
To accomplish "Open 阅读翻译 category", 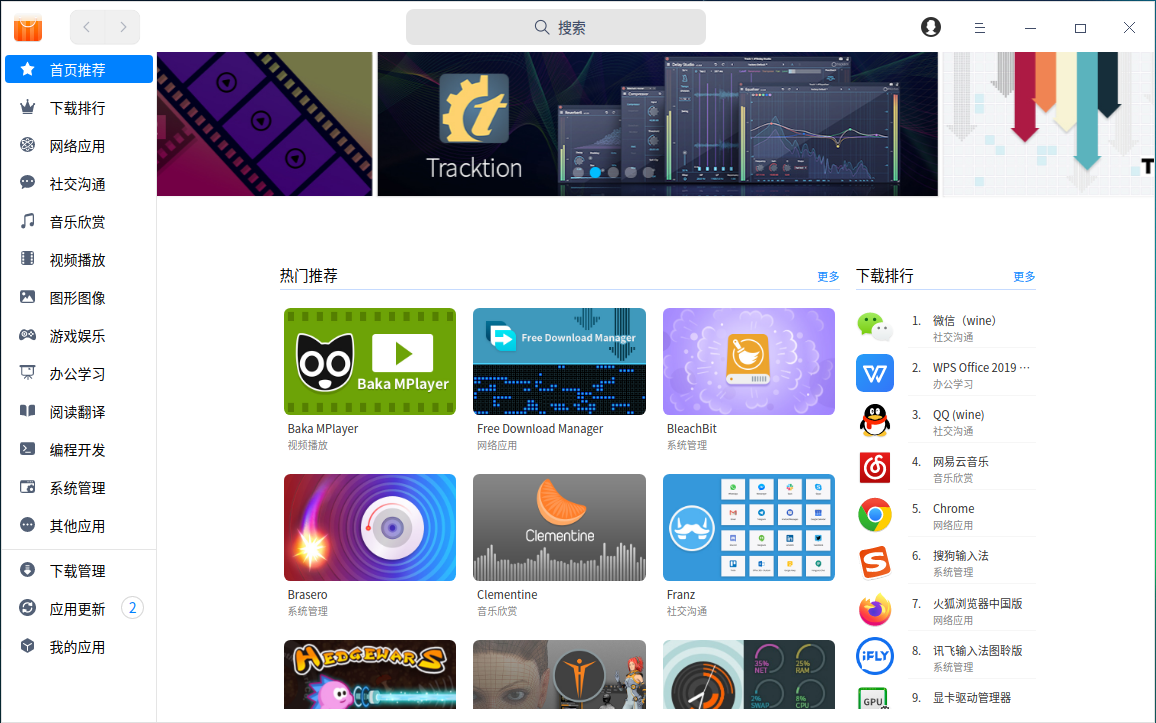I will pos(79,412).
